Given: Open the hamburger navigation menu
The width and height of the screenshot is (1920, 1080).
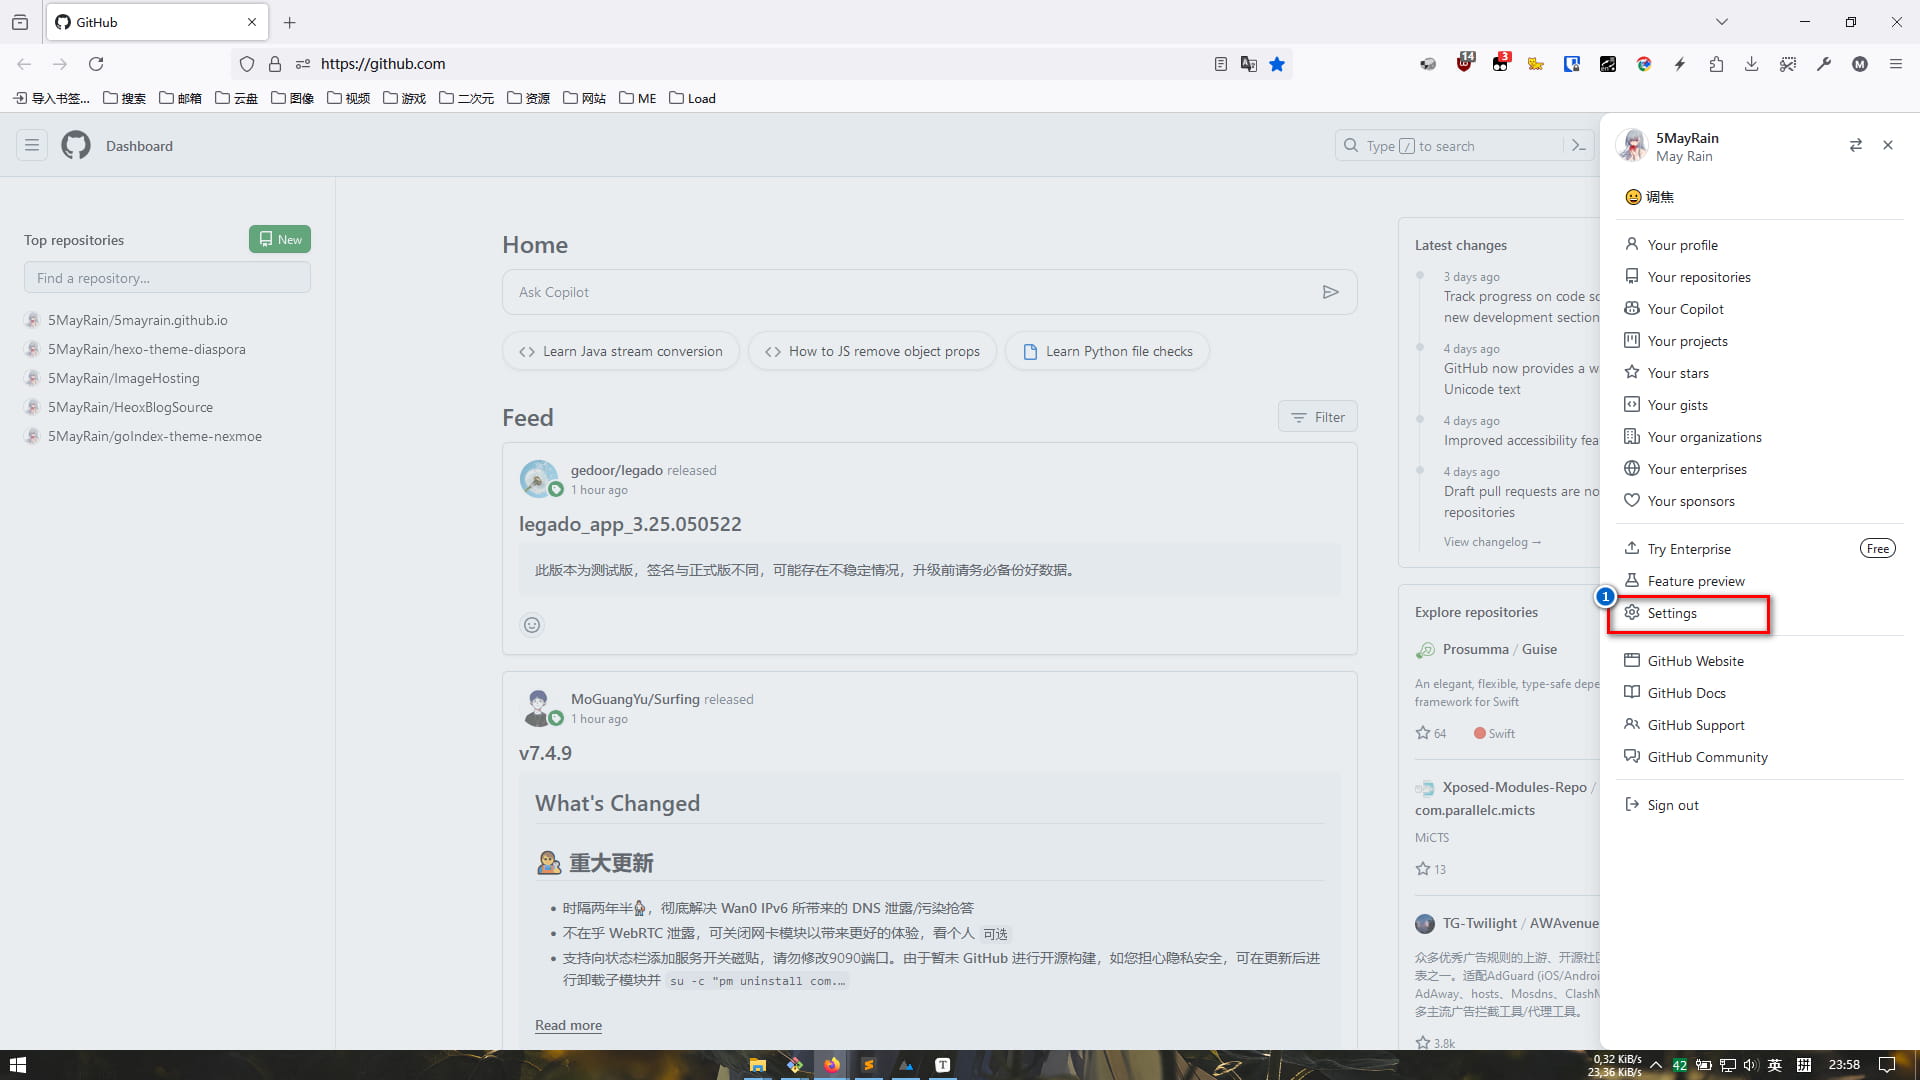Looking at the screenshot, I should pos(32,146).
